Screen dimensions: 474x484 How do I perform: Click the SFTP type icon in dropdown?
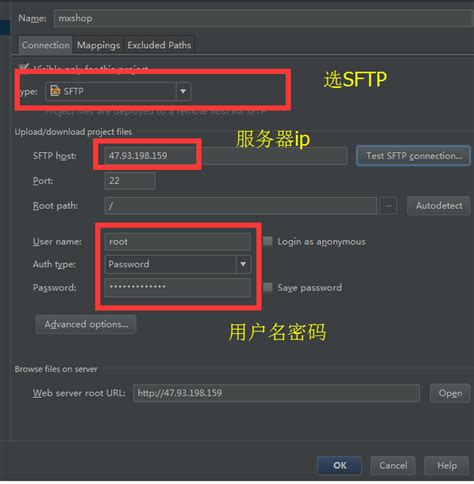55,91
